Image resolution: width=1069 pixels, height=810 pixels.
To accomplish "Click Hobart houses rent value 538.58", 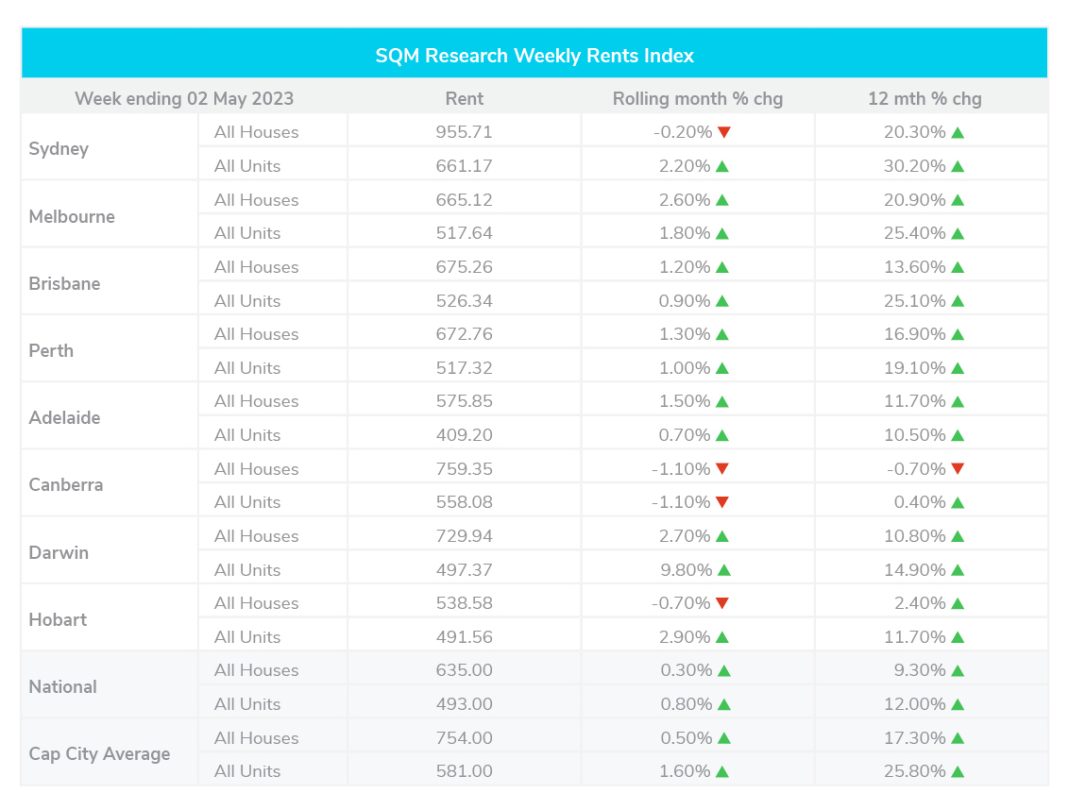I will tap(464, 603).
